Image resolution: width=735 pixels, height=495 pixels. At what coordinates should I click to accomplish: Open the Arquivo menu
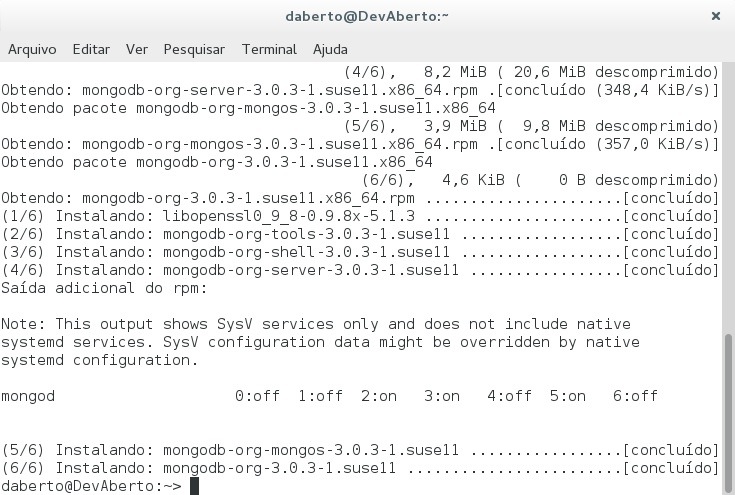(32, 49)
